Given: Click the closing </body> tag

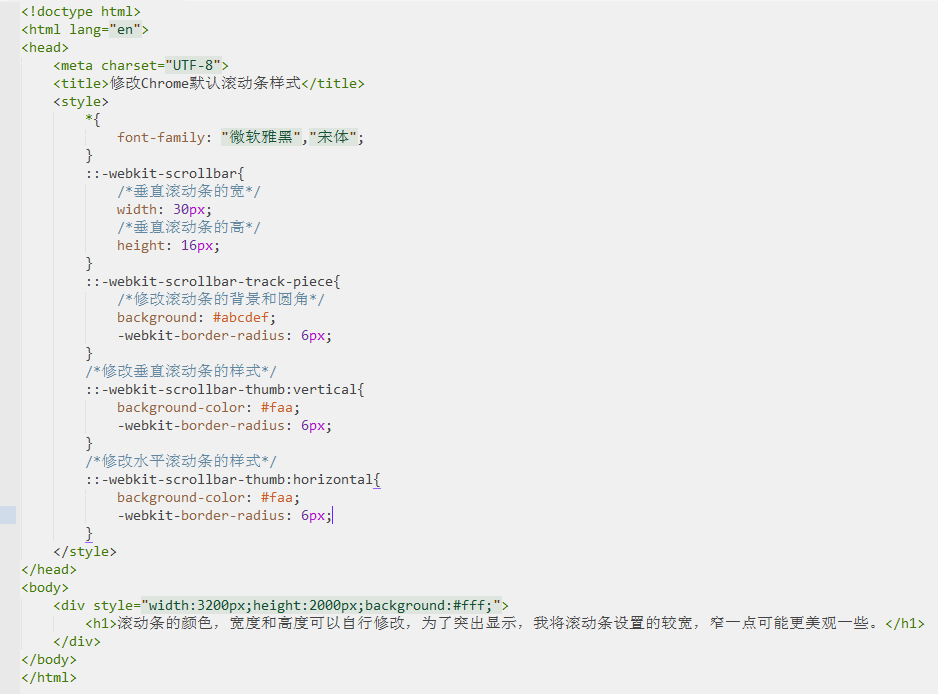Looking at the screenshot, I should point(49,659).
